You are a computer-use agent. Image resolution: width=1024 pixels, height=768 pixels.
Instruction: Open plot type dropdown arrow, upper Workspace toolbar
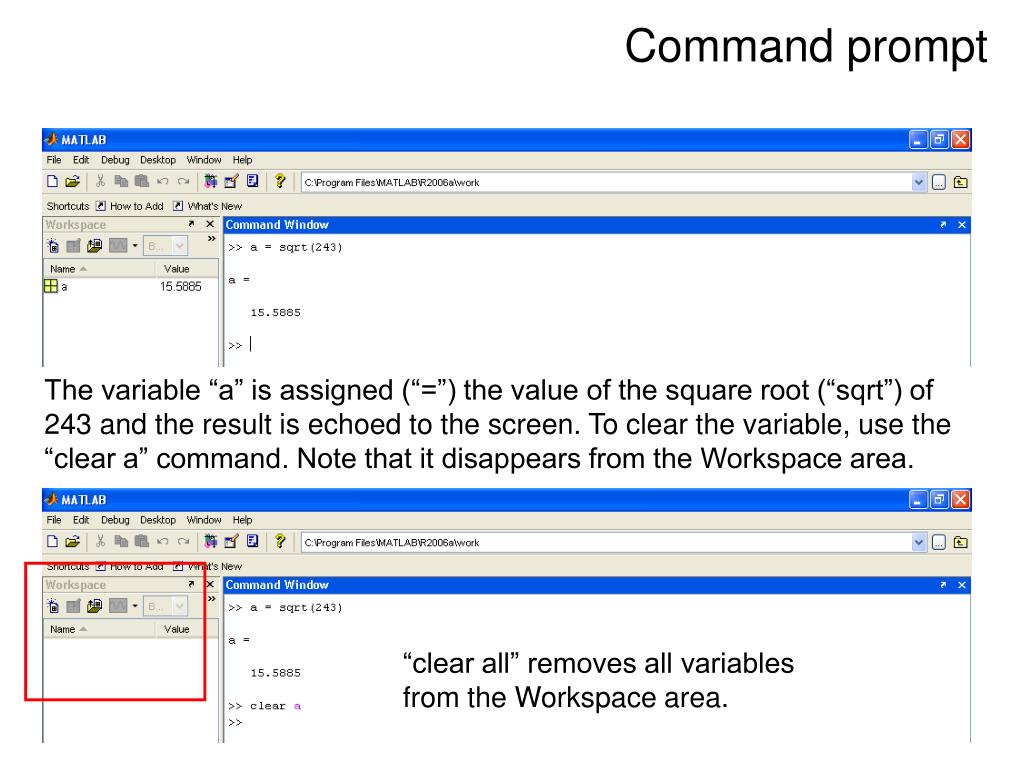(x=135, y=246)
